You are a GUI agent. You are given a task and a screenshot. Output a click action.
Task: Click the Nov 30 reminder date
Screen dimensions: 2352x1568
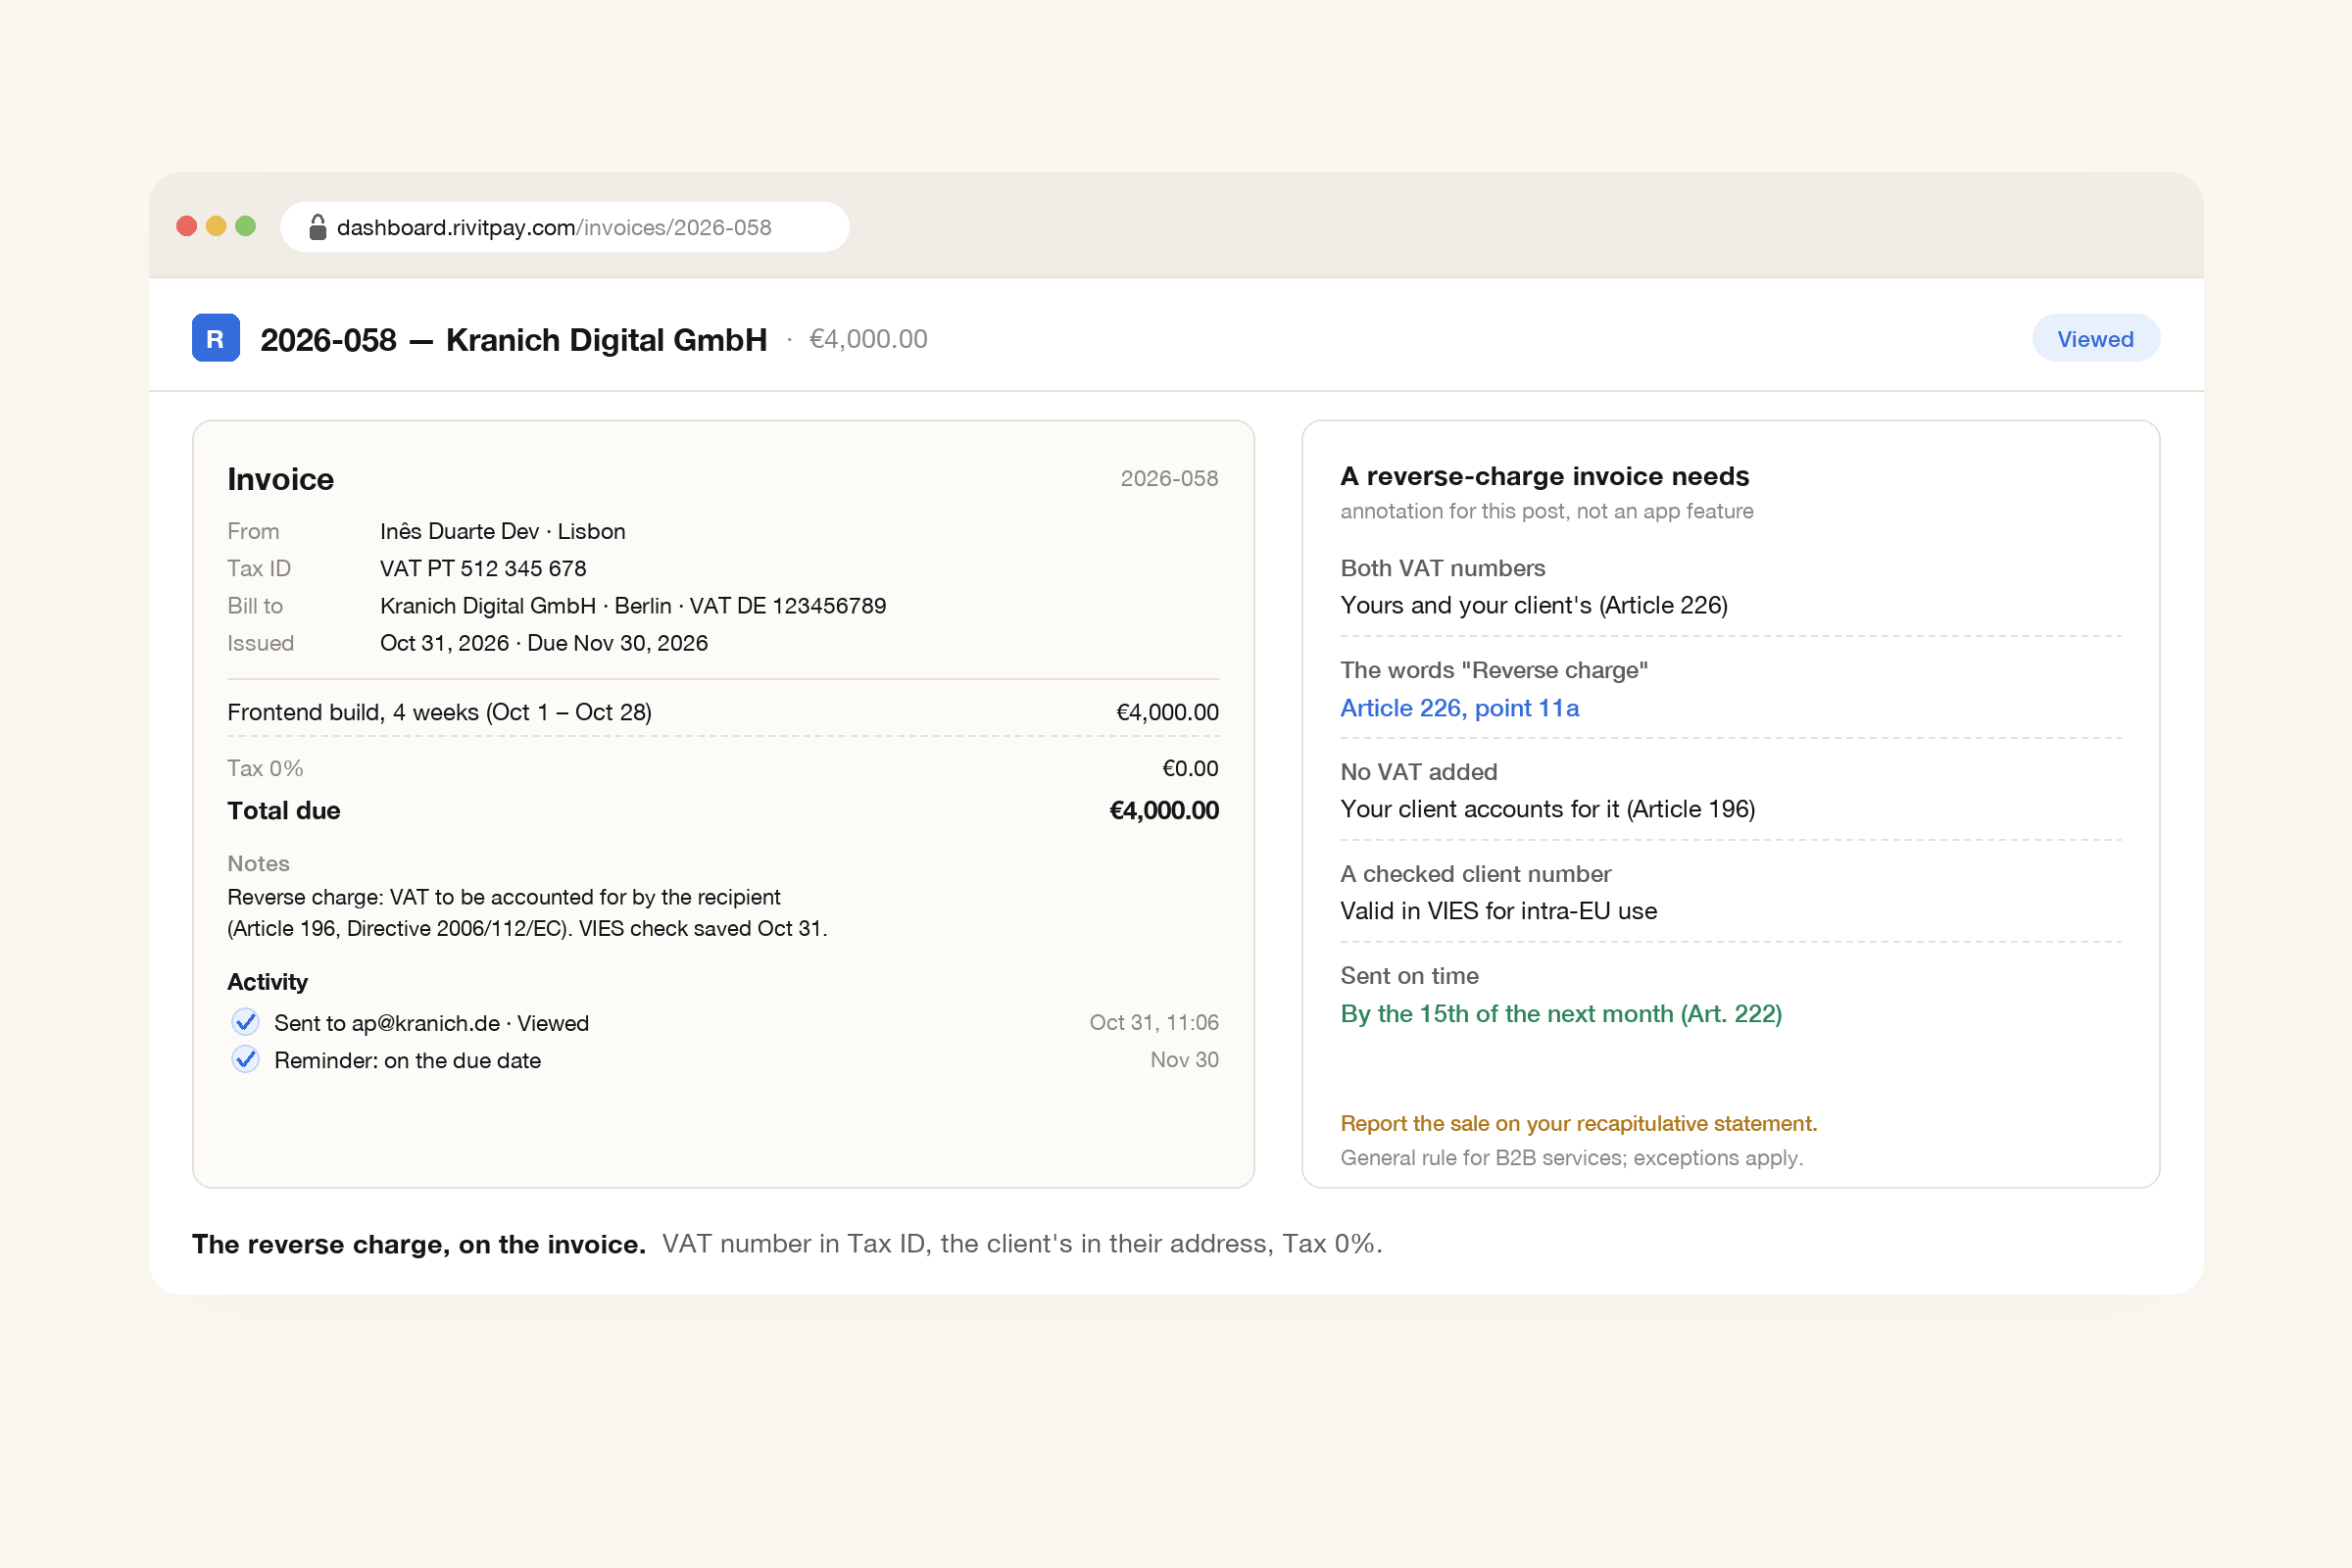click(1184, 1059)
